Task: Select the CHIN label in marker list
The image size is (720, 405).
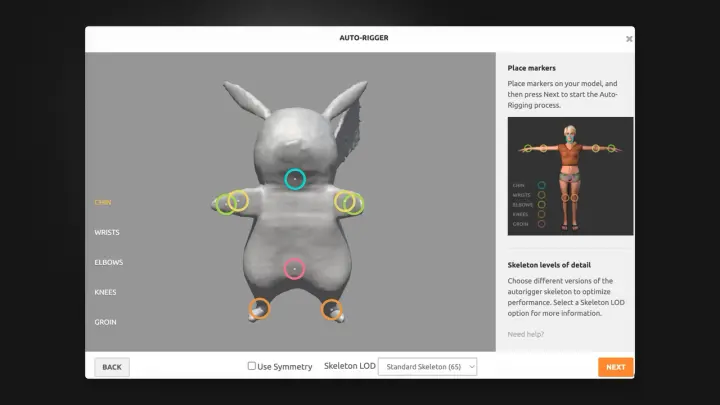Action: point(103,202)
